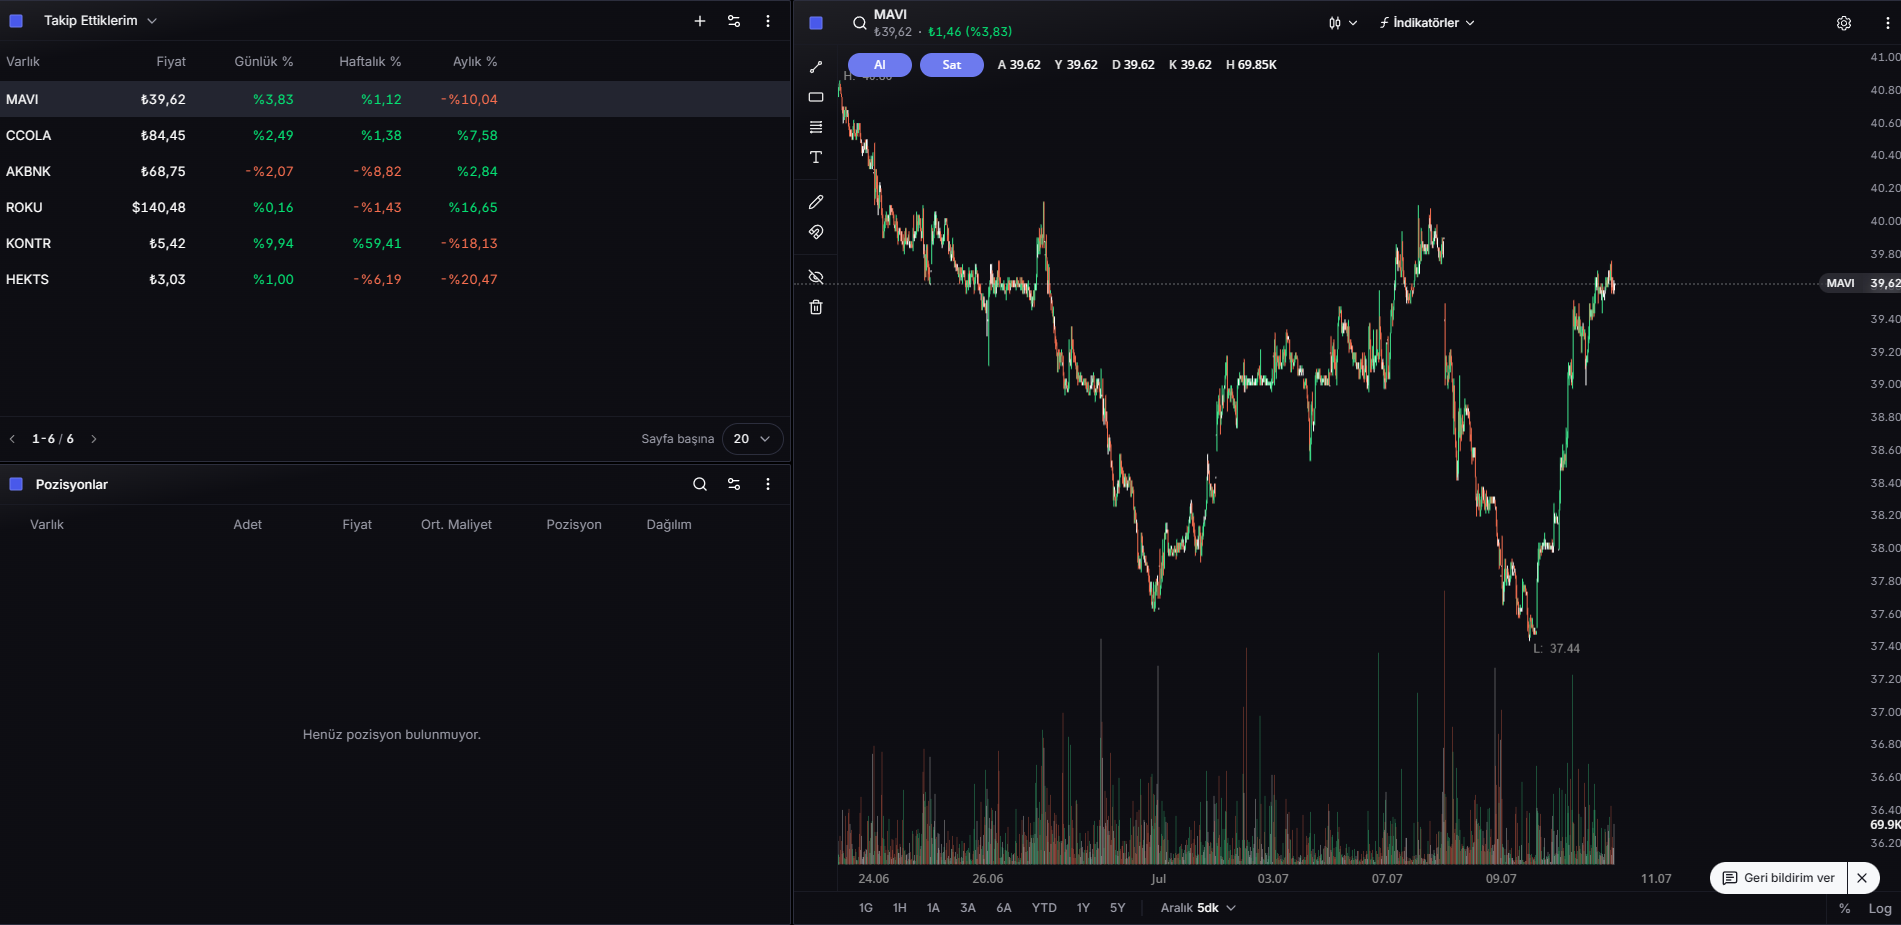Switch chart range to YTD

tap(1044, 908)
